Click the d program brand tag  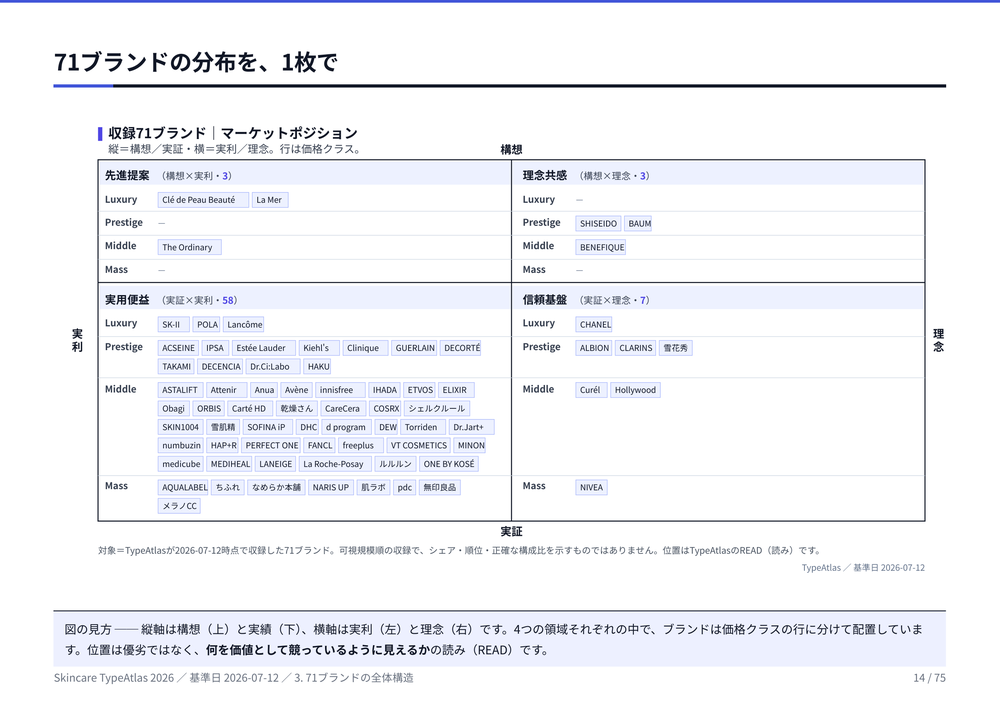tap(347, 427)
